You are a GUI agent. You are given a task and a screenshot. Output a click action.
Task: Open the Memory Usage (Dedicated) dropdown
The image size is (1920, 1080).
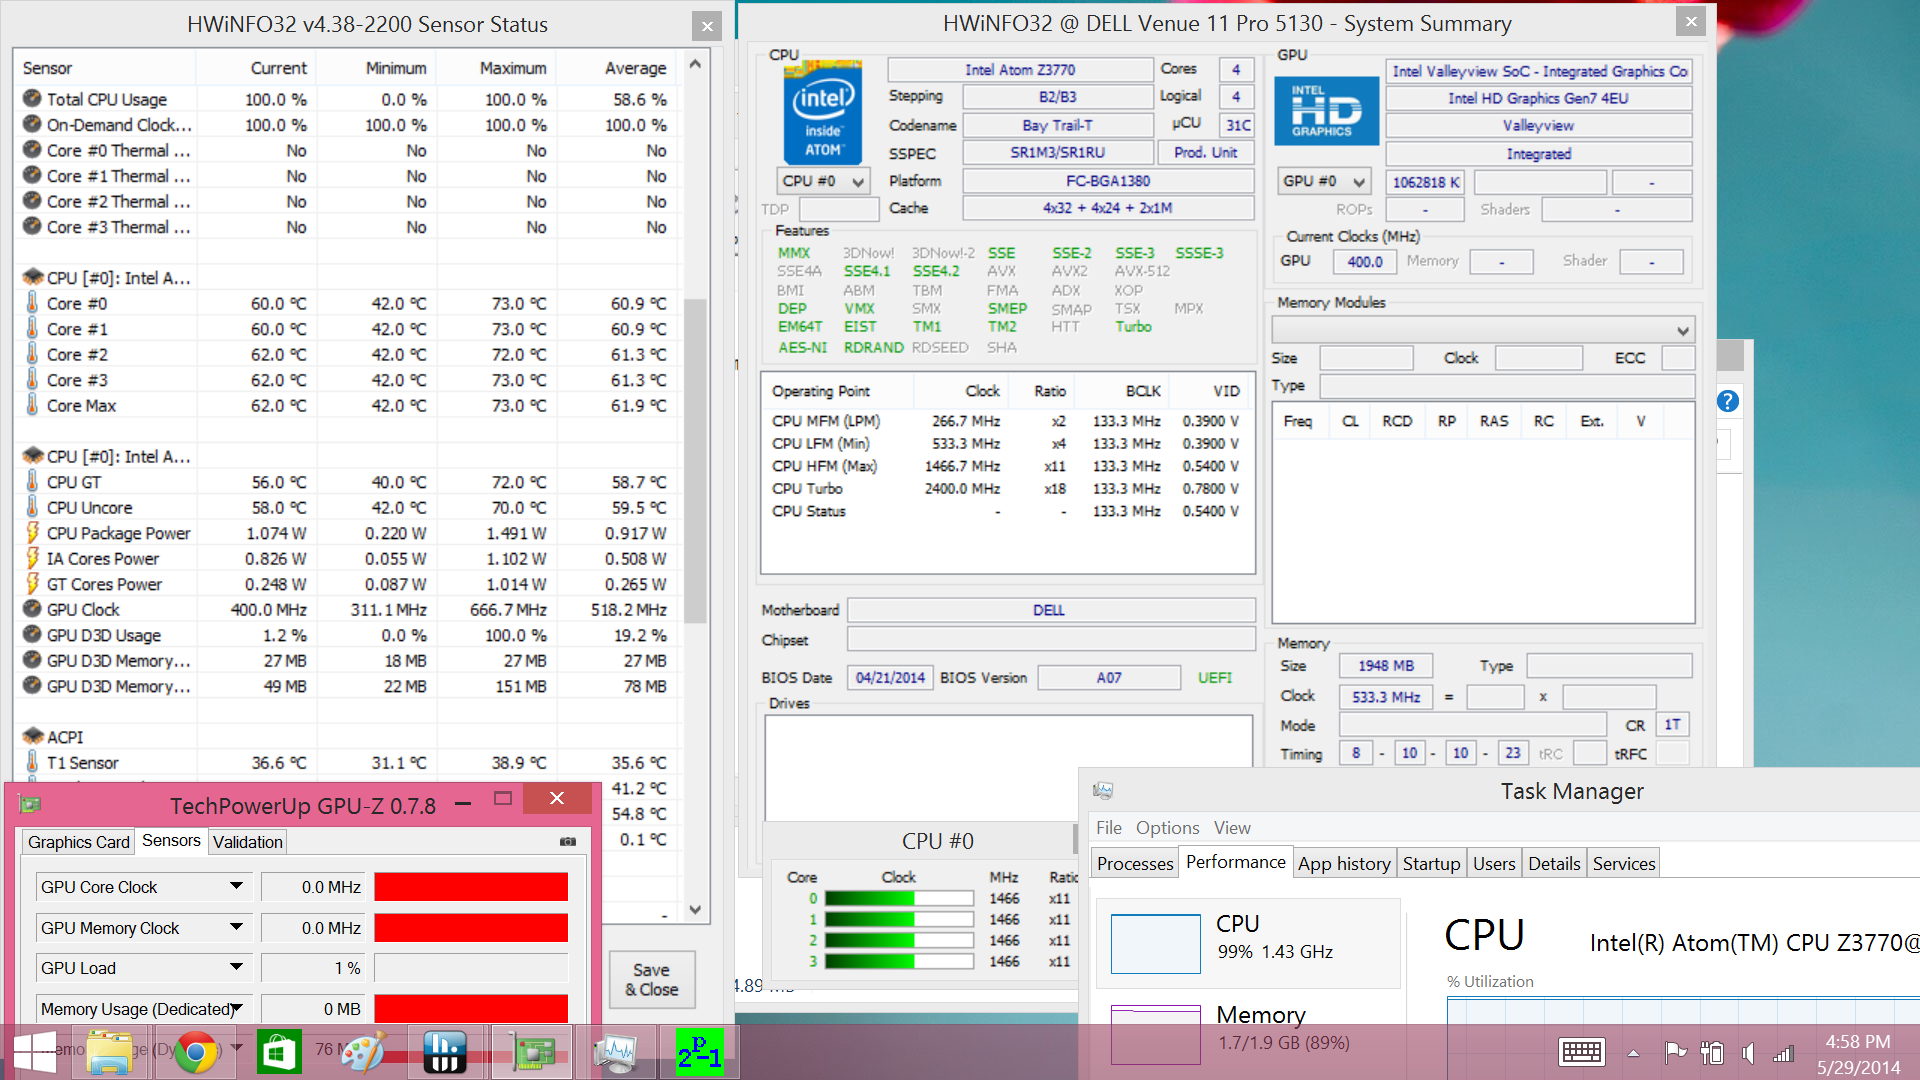[x=236, y=1009]
